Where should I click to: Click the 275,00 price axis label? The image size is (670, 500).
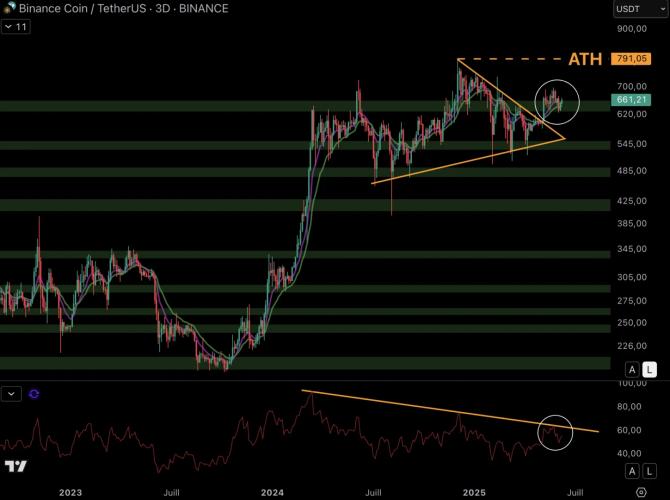(632, 301)
